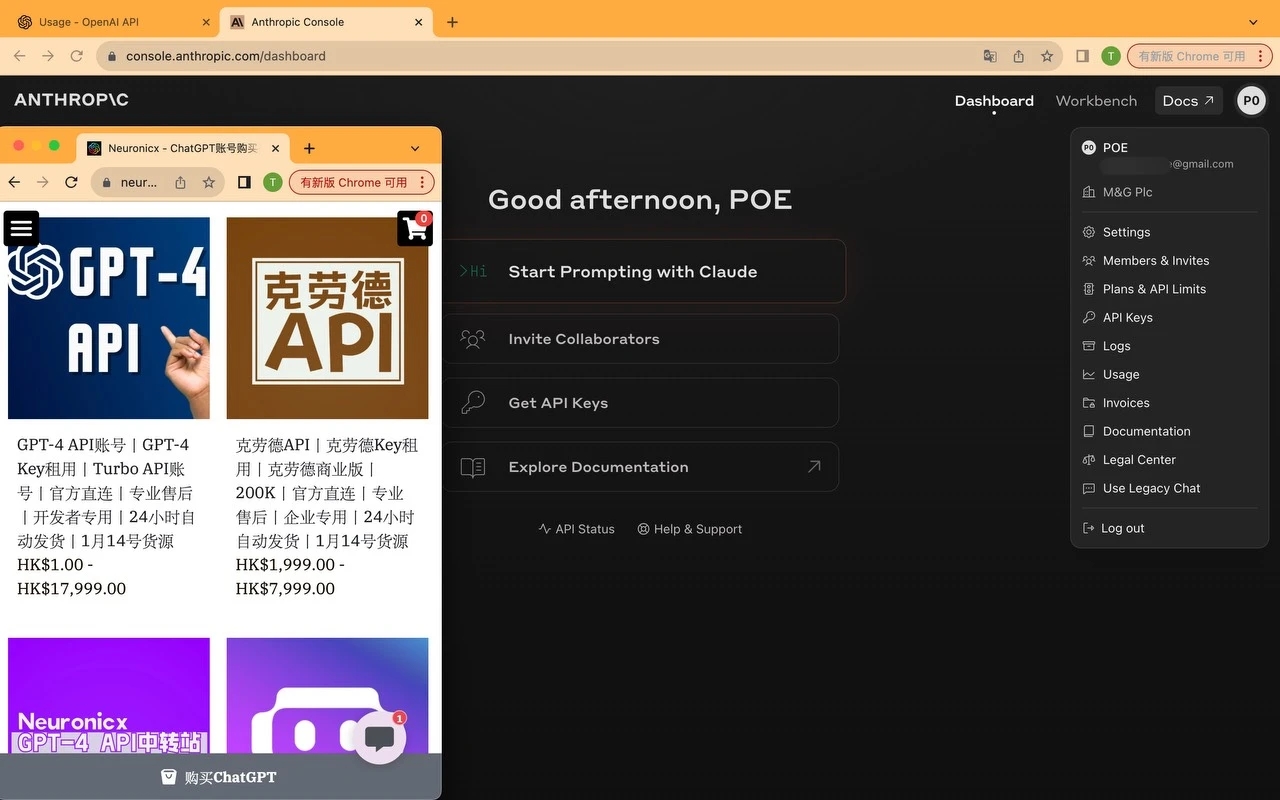Click share icon in console address bar
1280x800 pixels.
click(x=1018, y=56)
